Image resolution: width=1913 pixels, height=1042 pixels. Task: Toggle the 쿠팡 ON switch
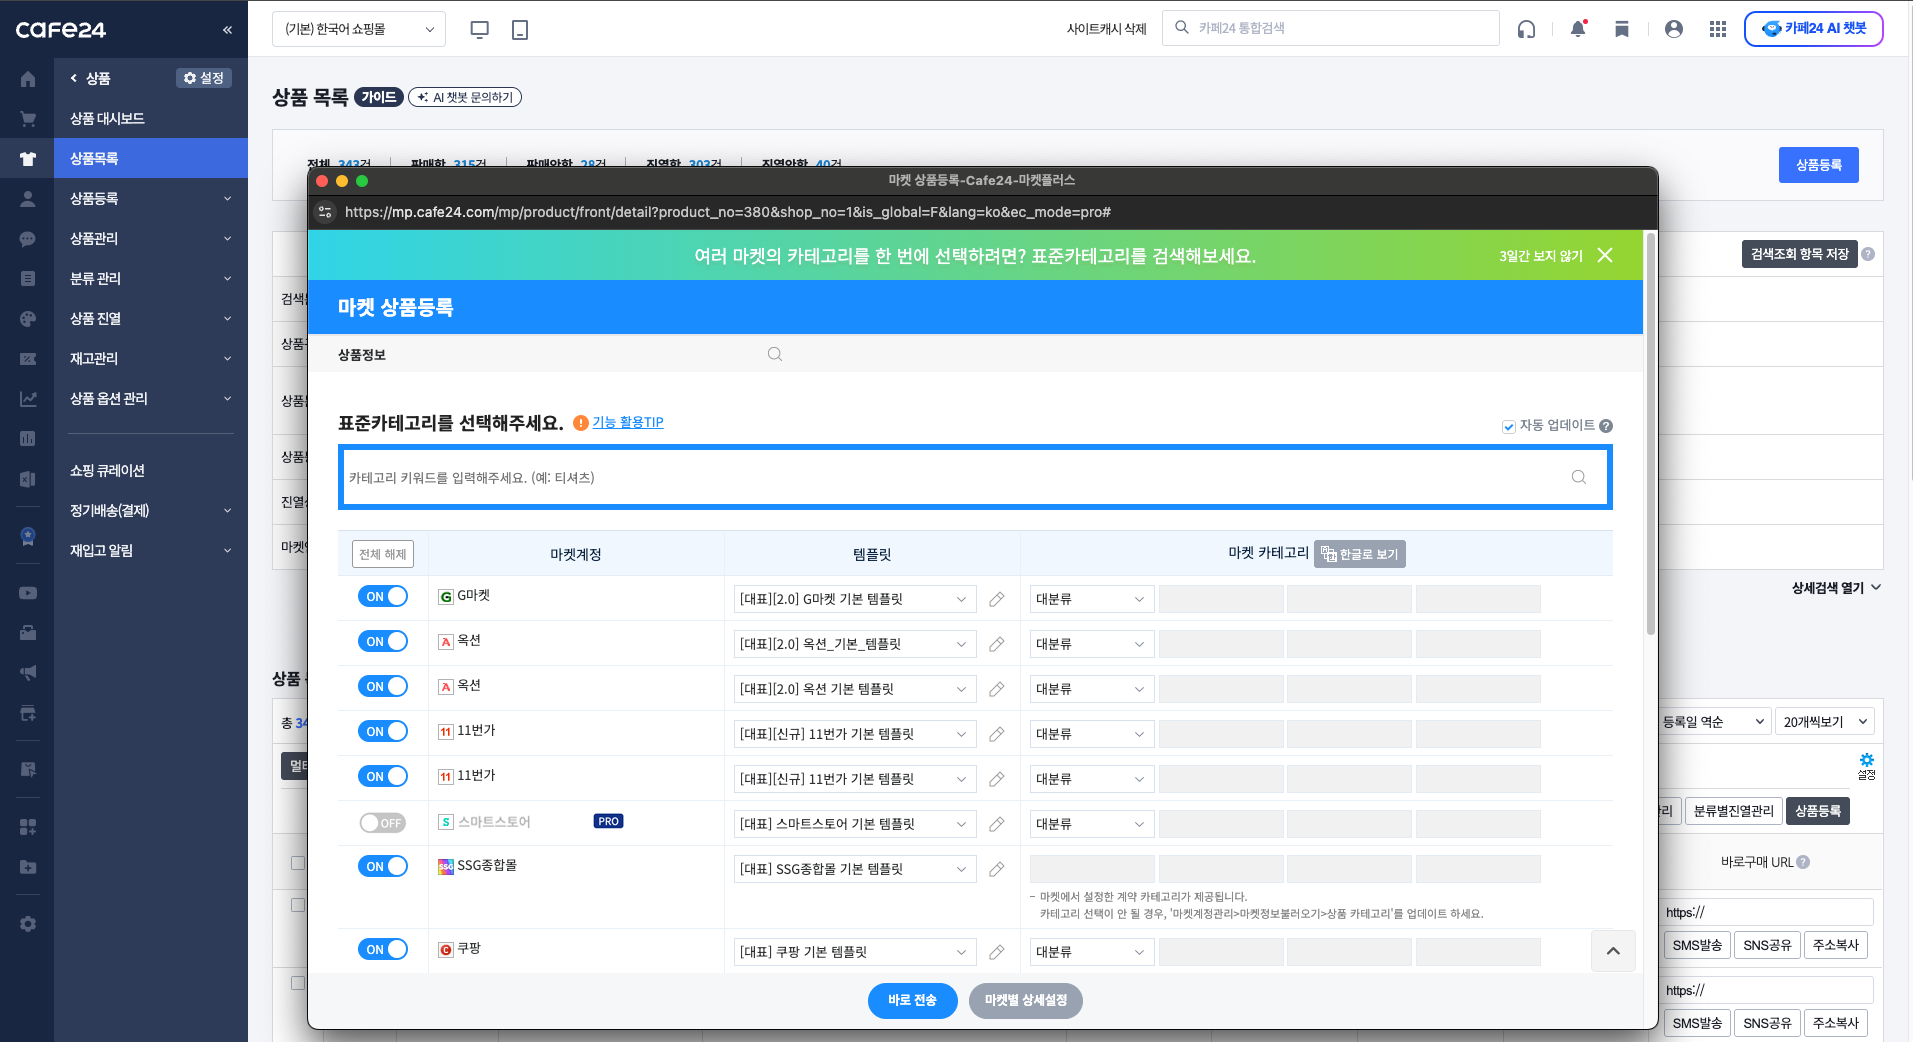coord(383,950)
